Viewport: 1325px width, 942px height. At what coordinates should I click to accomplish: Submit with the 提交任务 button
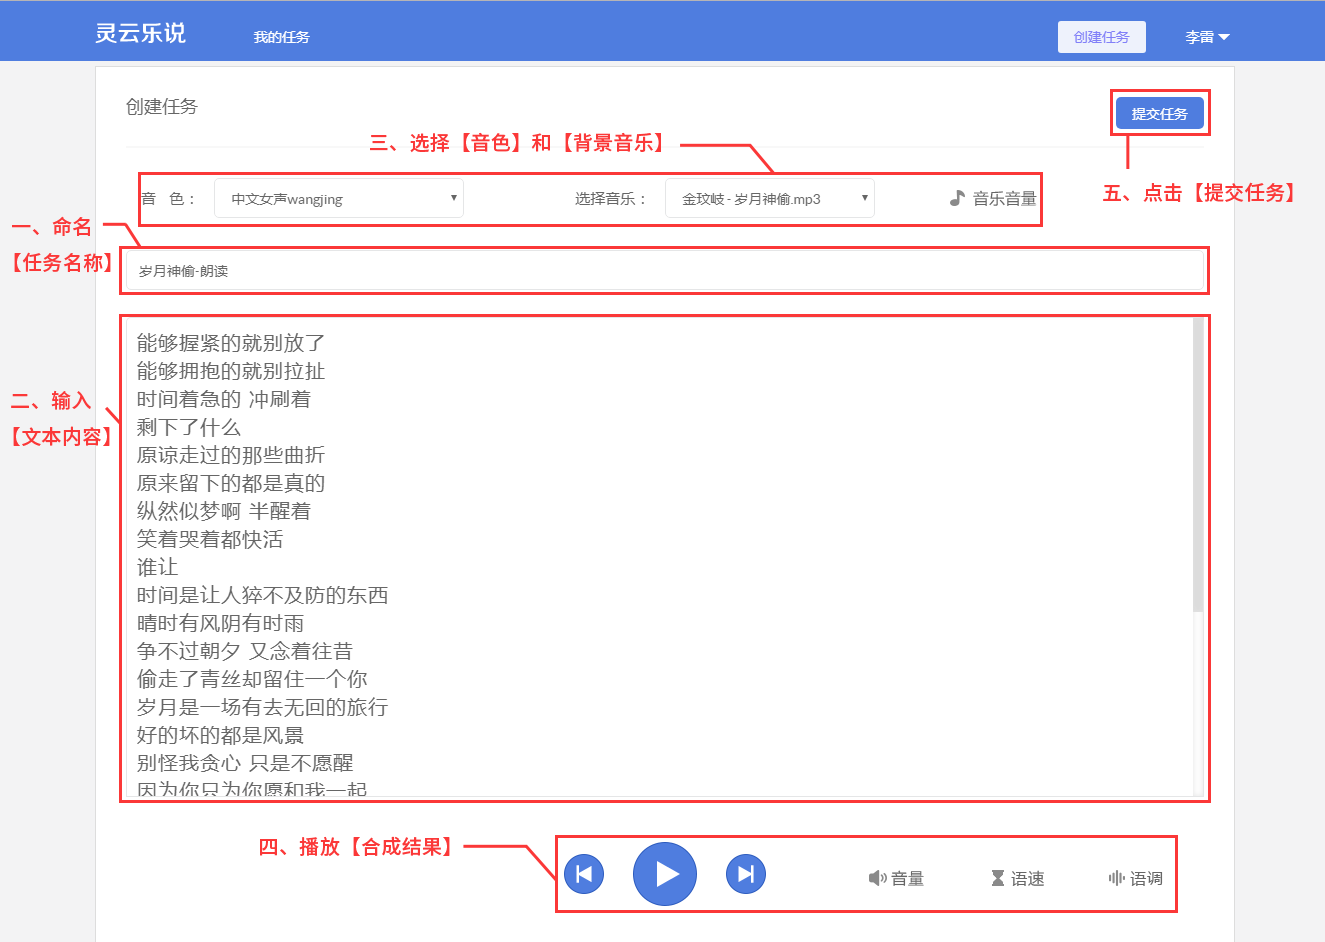(1159, 113)
